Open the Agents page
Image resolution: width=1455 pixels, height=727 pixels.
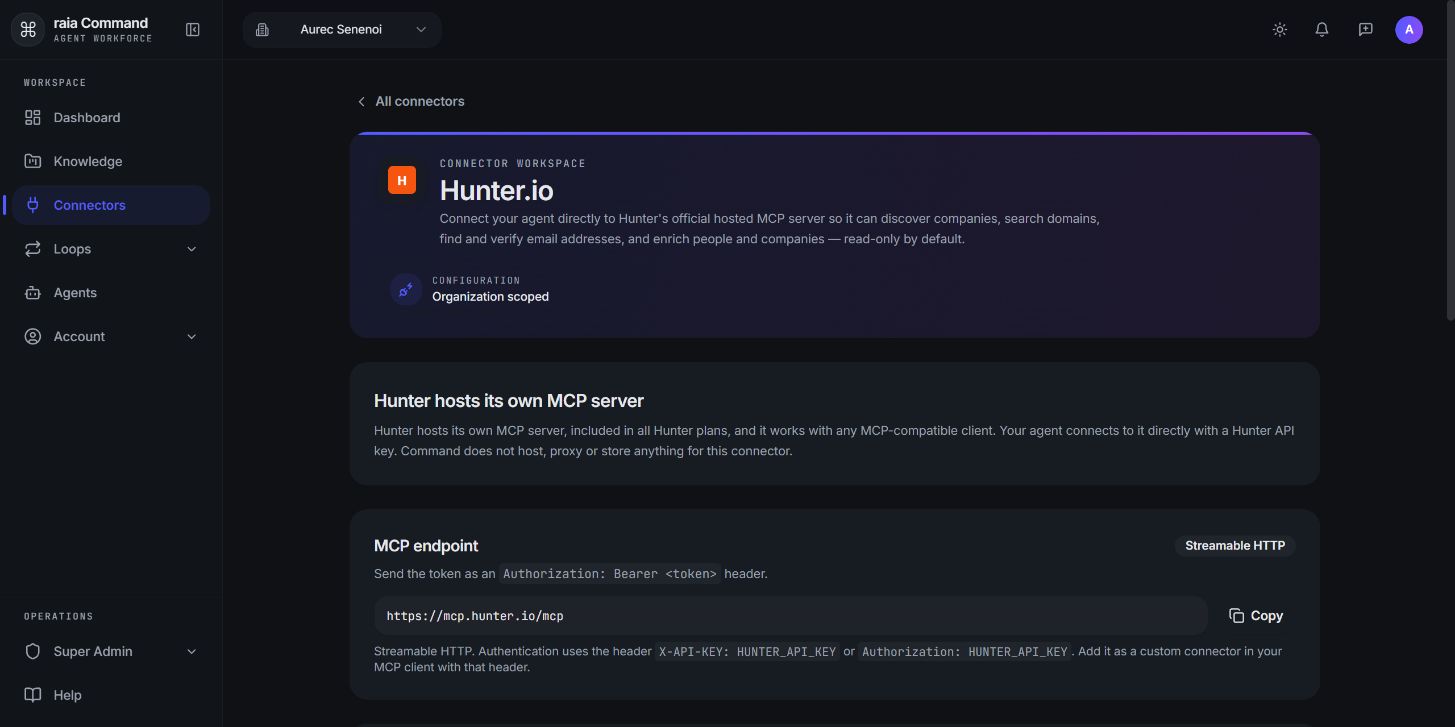pyautogui.click(x=111, y=293)
